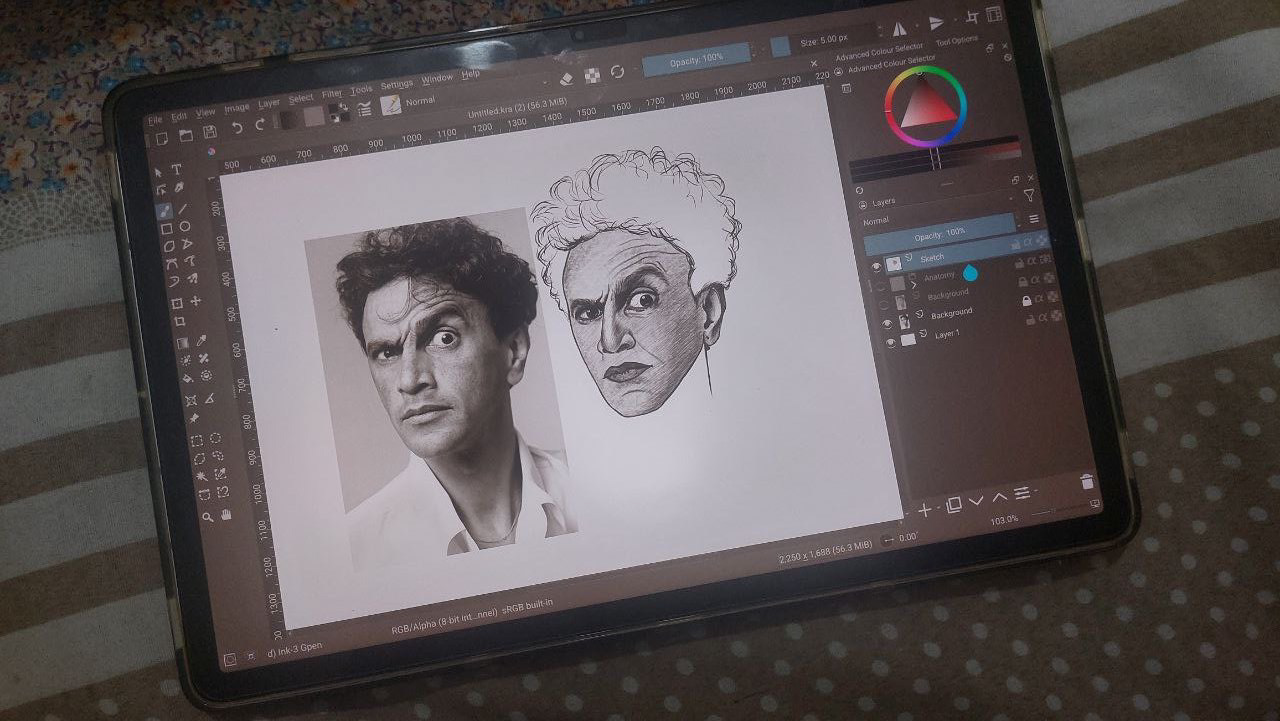Toggle wrap around mode

click(x=972, y=17)
